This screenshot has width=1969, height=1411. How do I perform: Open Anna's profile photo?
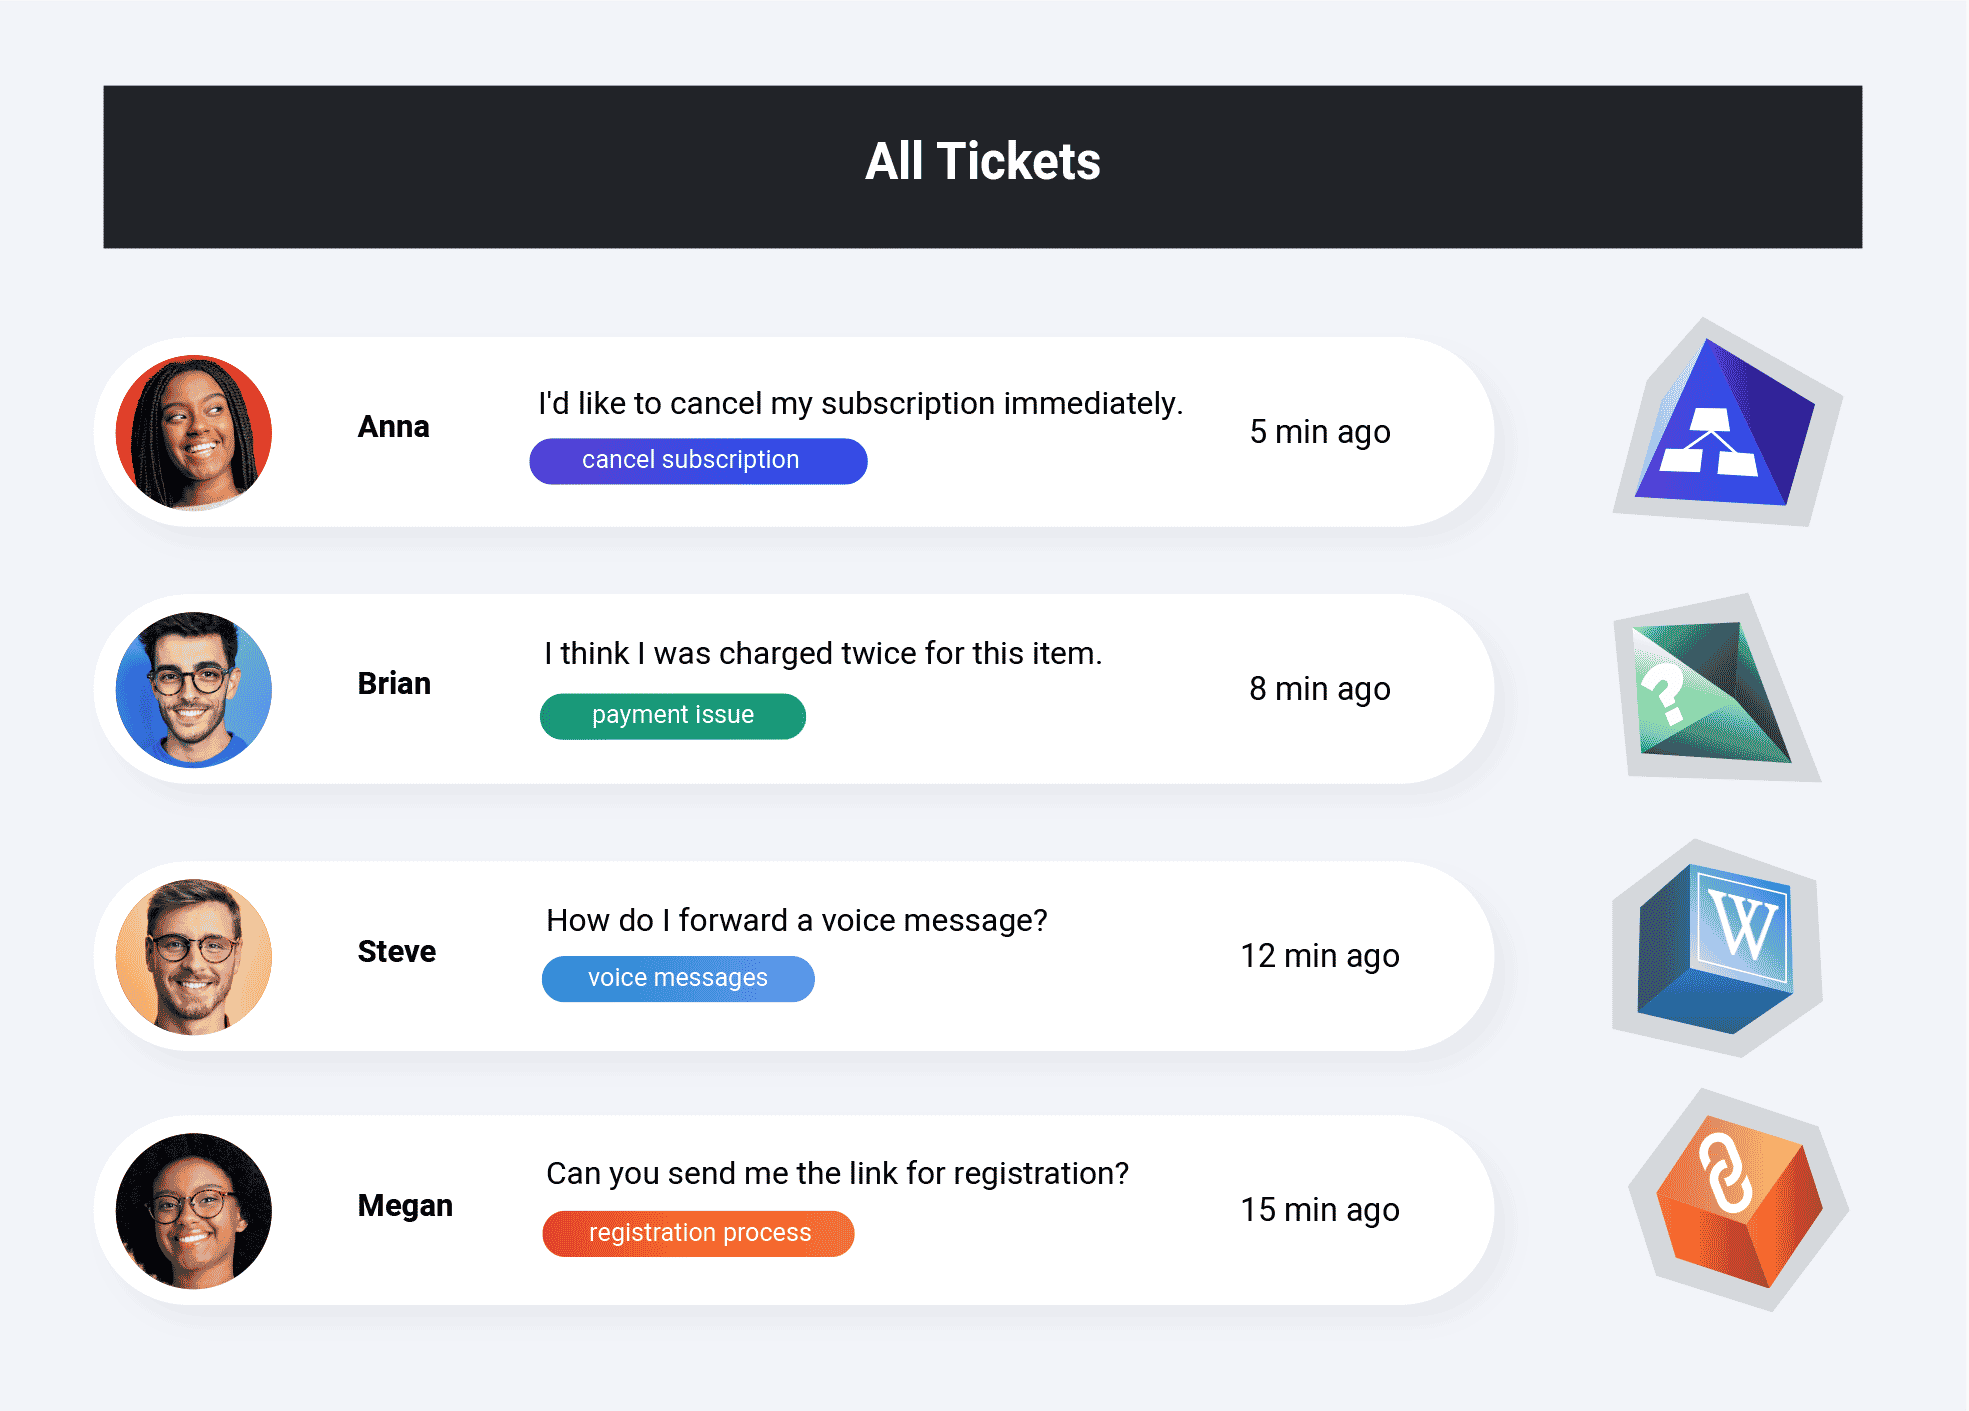tap(194, 433)
